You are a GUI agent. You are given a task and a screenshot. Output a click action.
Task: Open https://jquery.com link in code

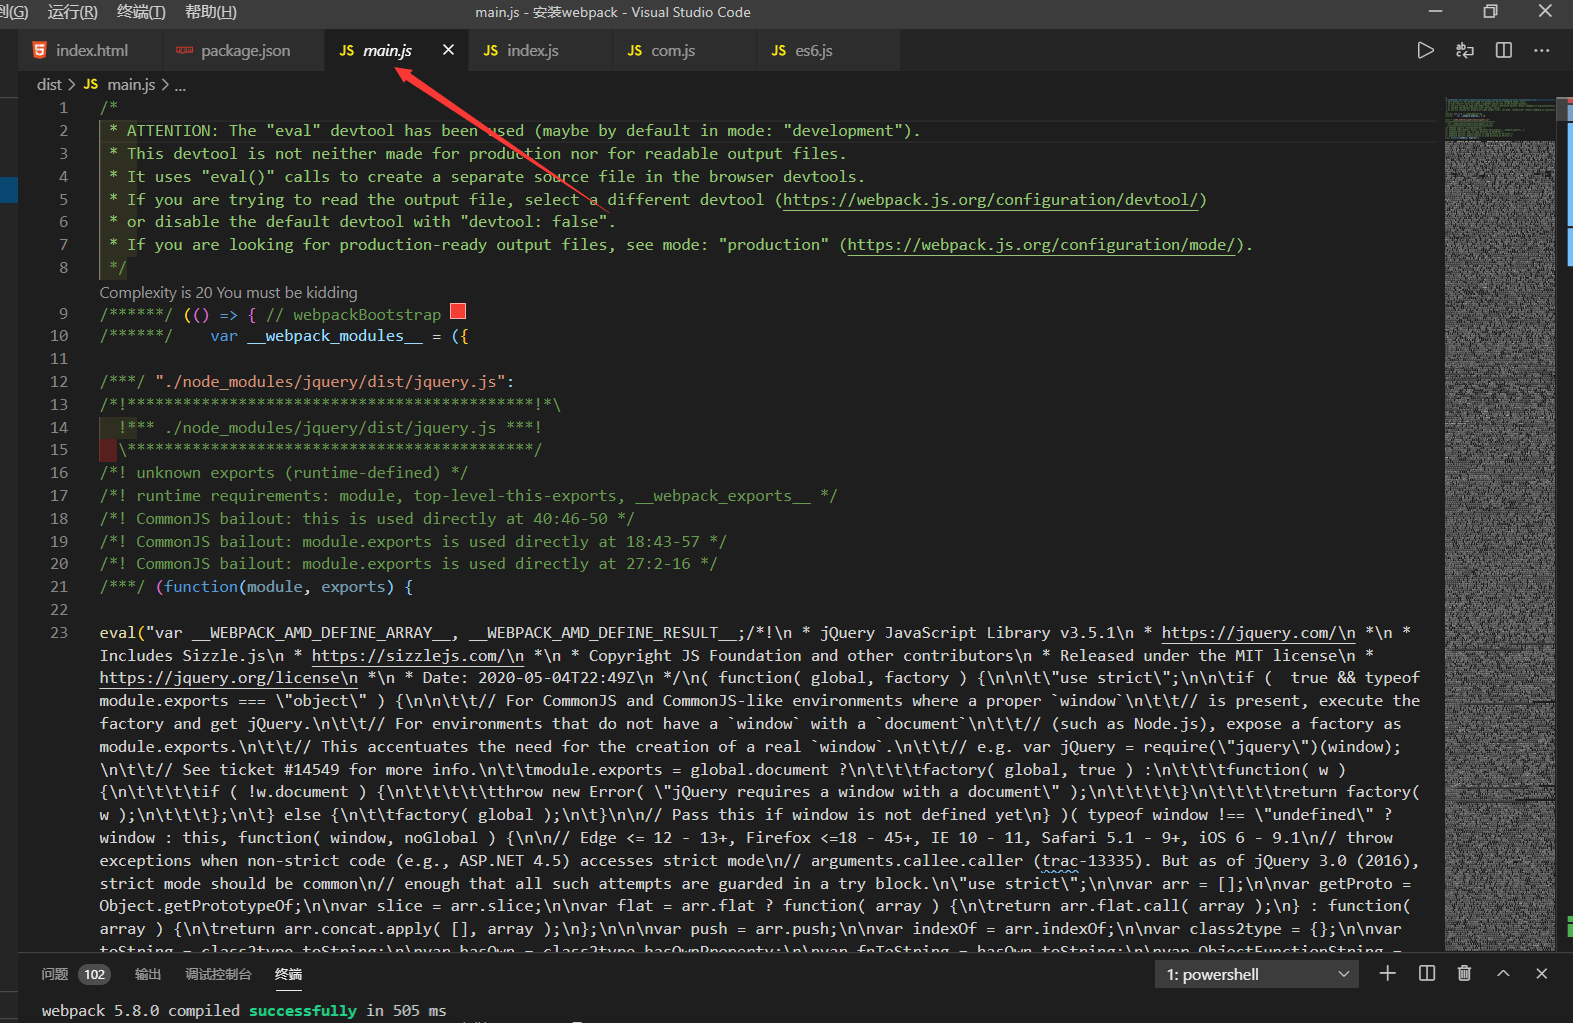pyautogui.click(x=1258, y=633)
